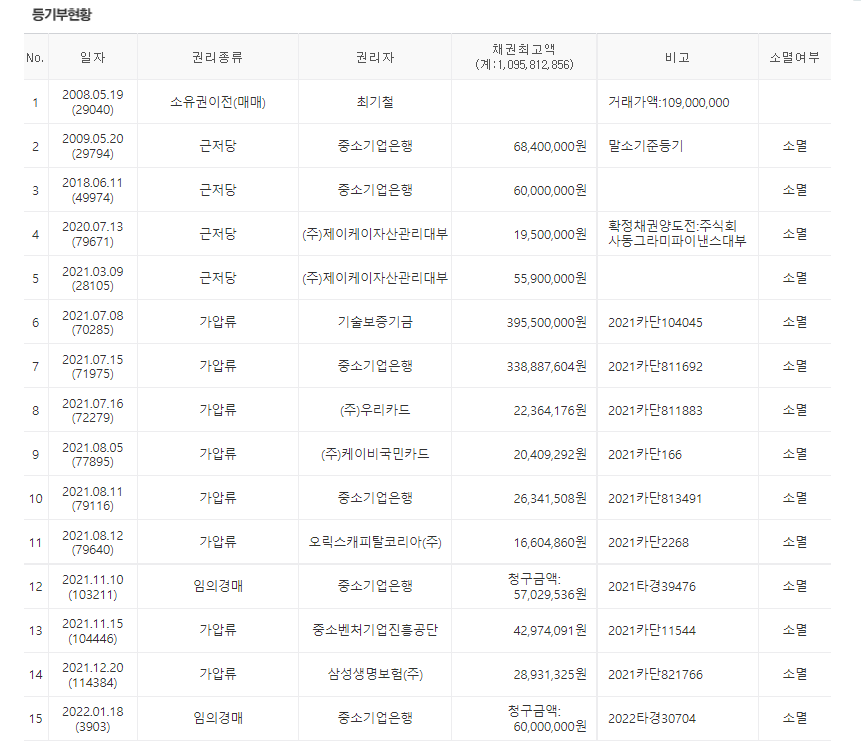
Task: Click case number 2021카단2268
Action: 648,543
